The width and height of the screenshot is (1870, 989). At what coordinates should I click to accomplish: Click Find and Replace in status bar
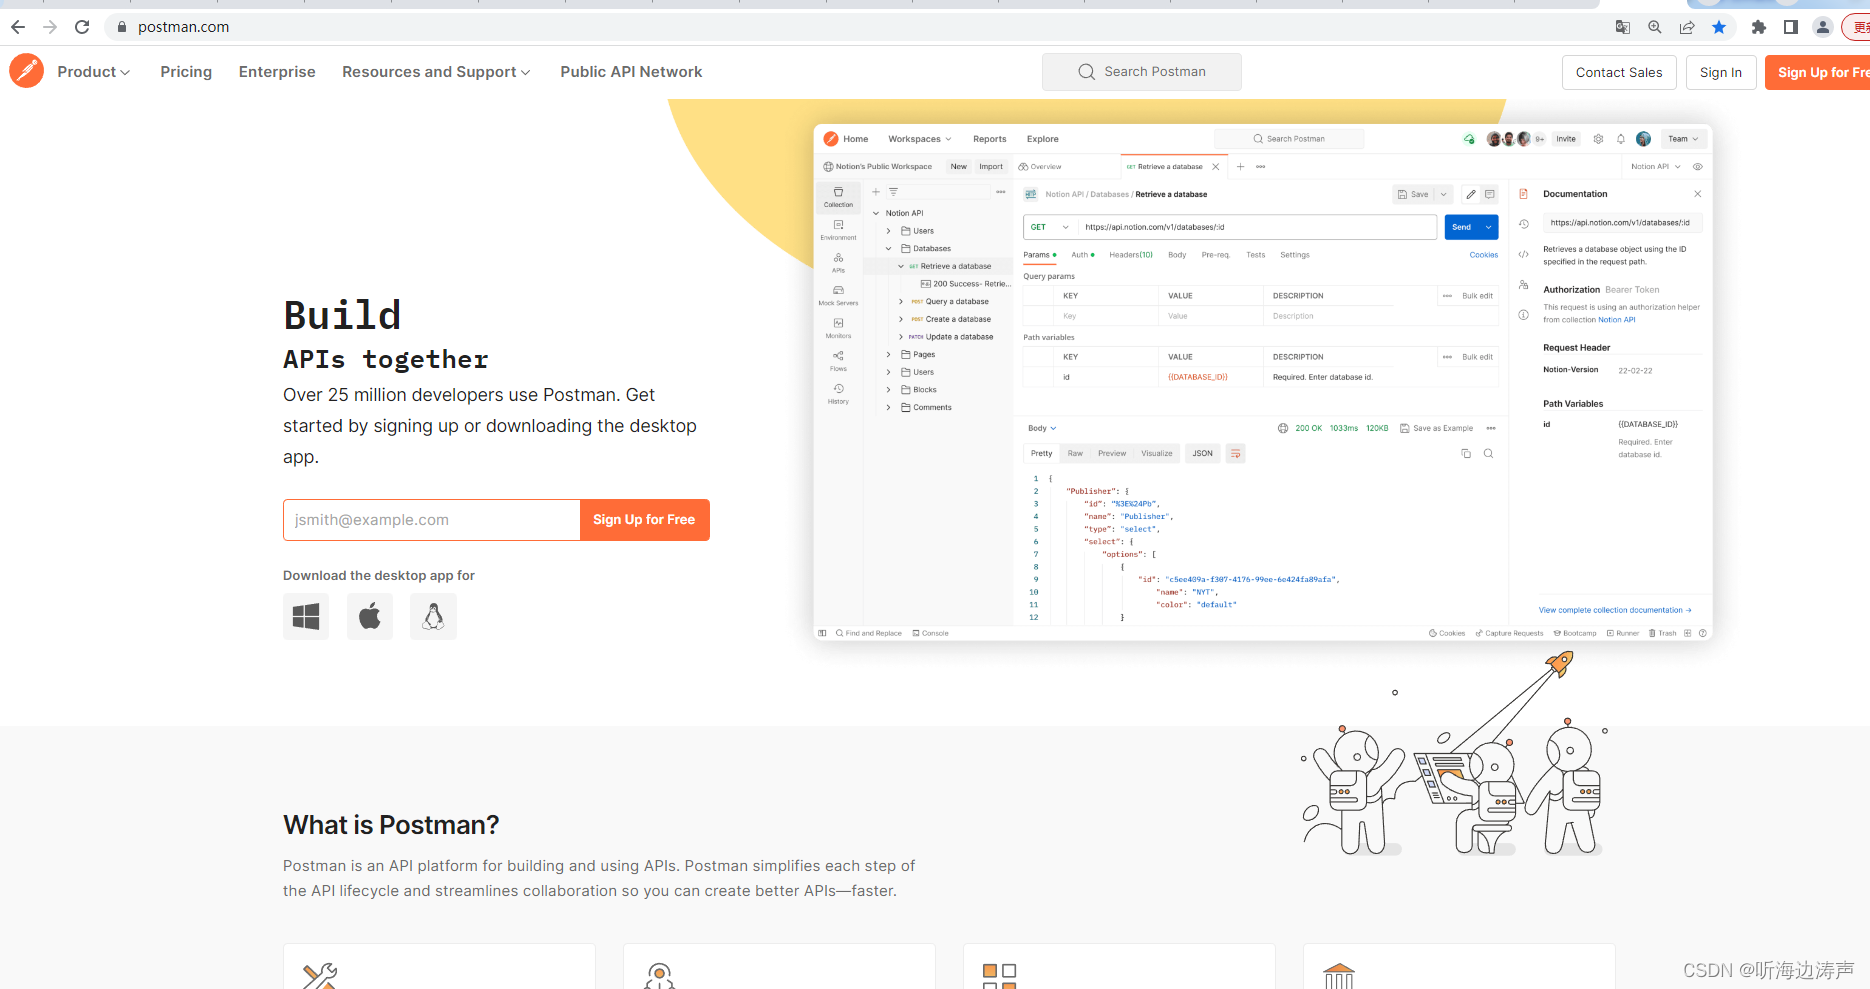869,633
